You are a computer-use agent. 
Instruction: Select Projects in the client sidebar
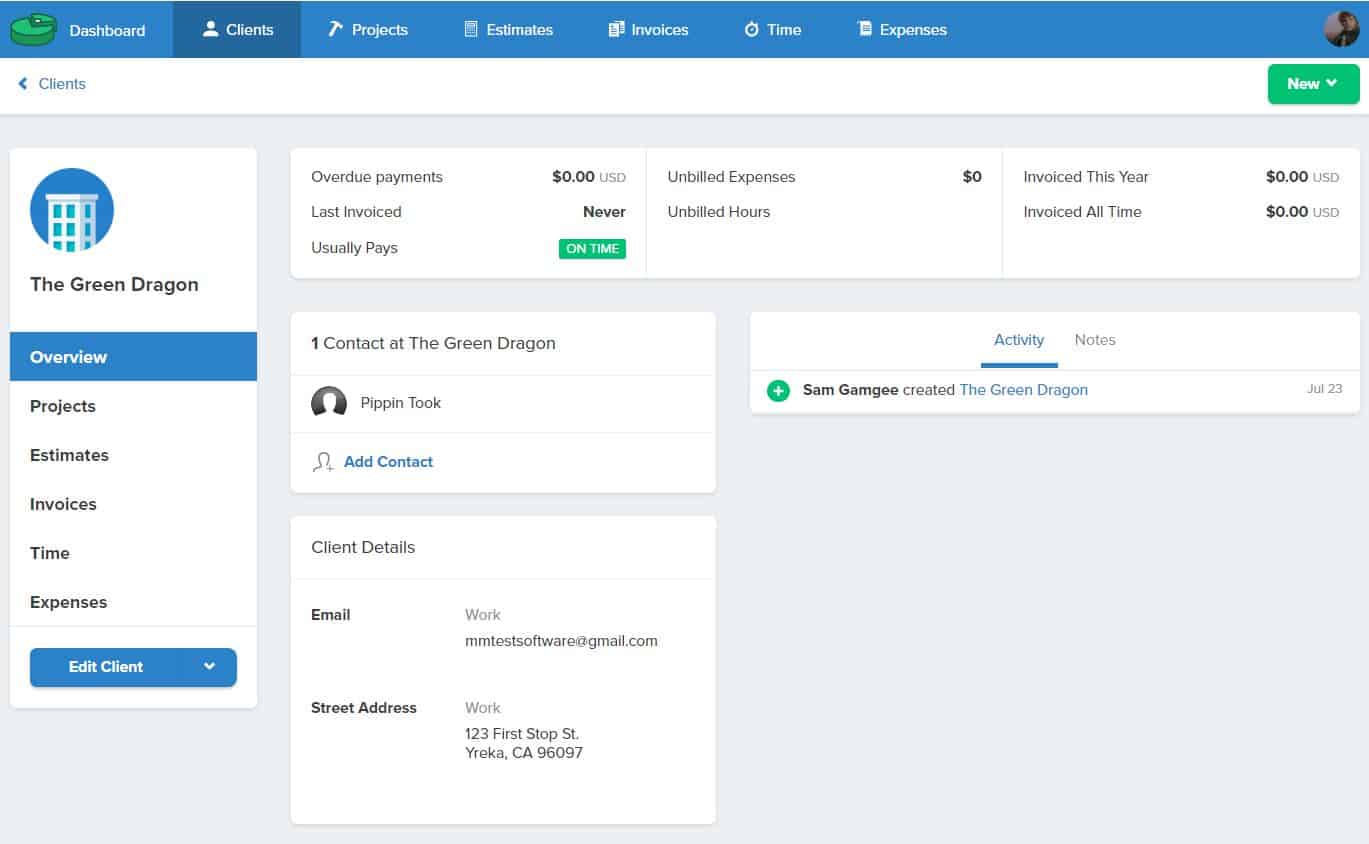click(x=133, y=406)
